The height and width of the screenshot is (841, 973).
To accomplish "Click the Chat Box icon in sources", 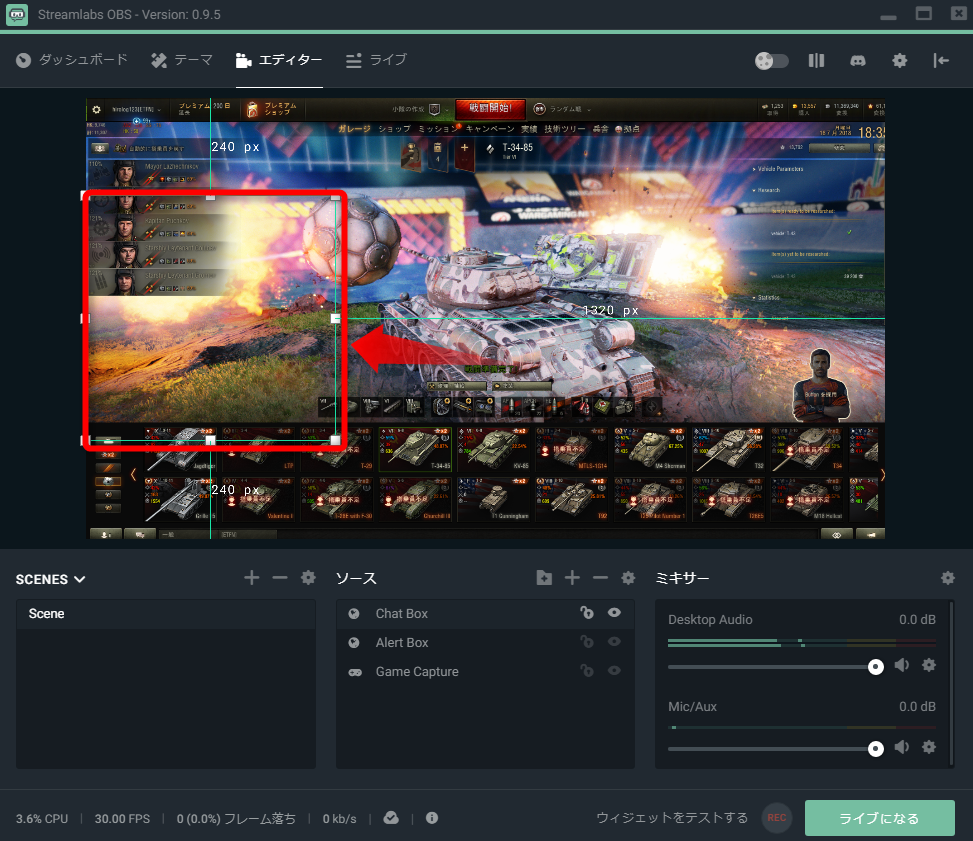I will tap(354, 614).
